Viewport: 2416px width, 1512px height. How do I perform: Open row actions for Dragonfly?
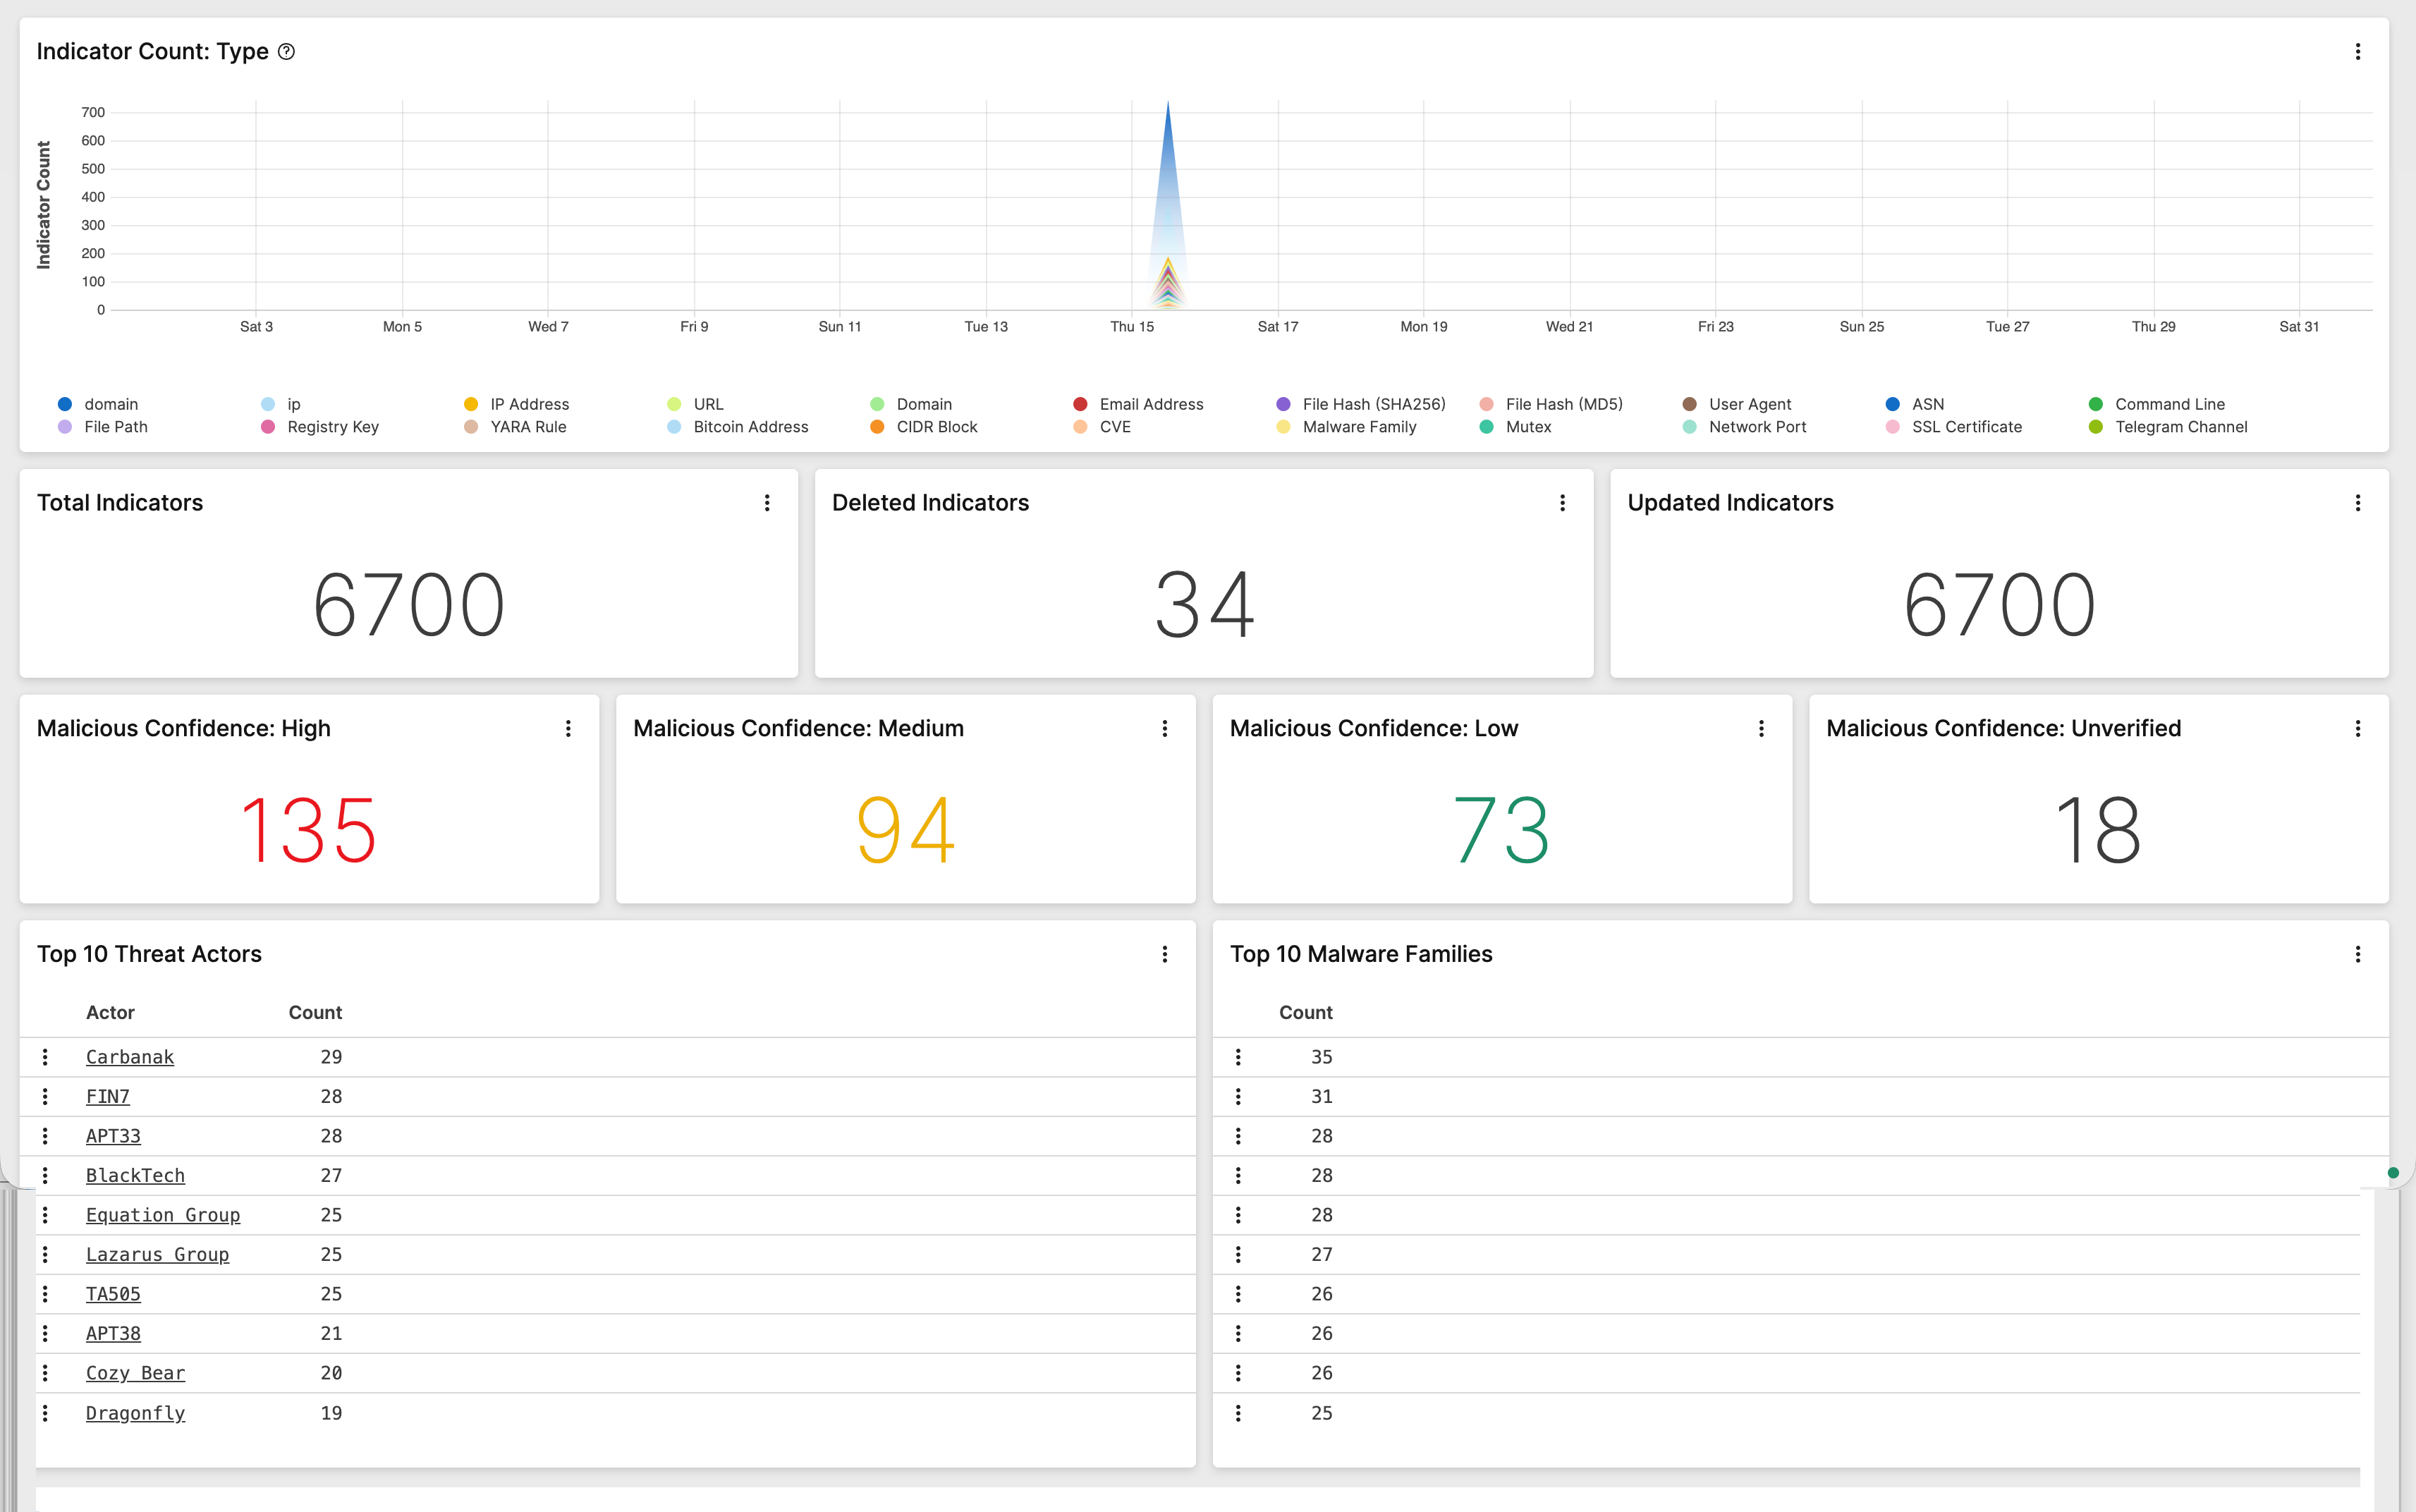[45, 1413]
